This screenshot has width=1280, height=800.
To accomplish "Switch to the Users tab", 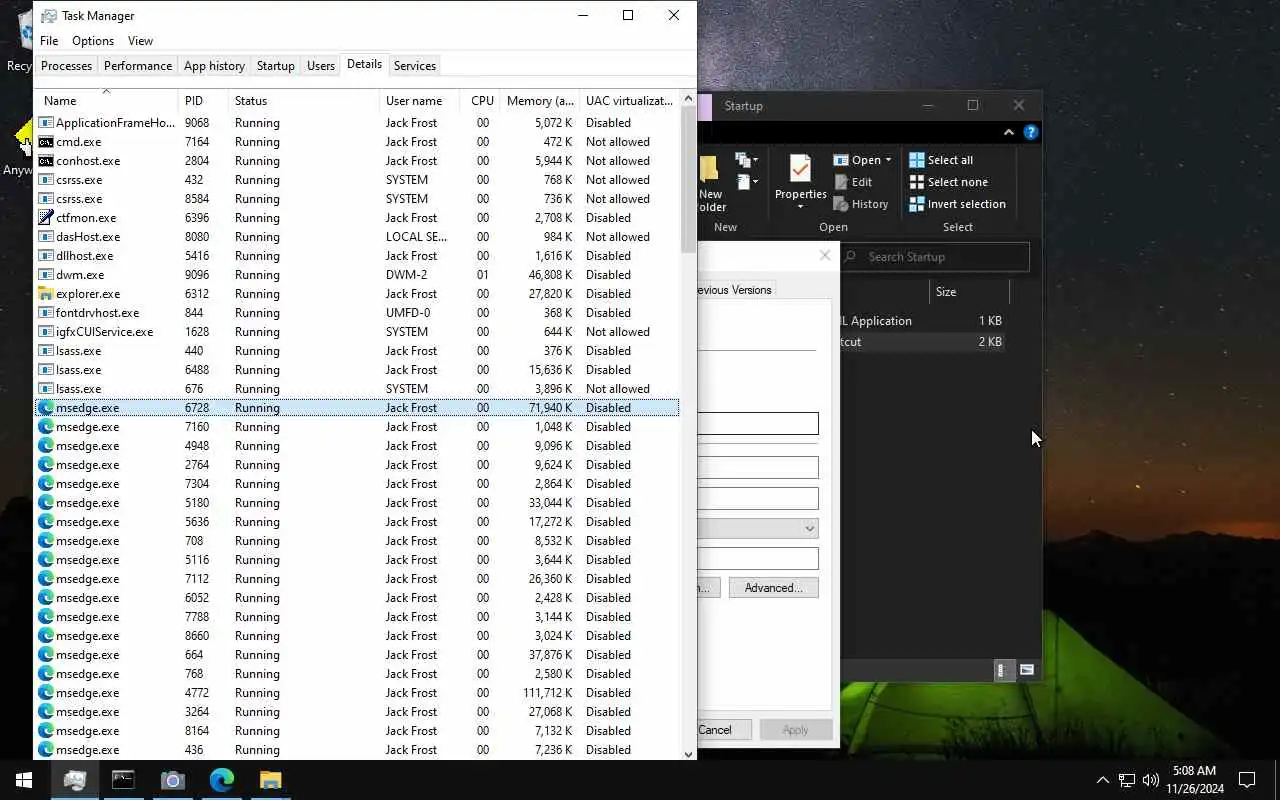I will (321, 66).
